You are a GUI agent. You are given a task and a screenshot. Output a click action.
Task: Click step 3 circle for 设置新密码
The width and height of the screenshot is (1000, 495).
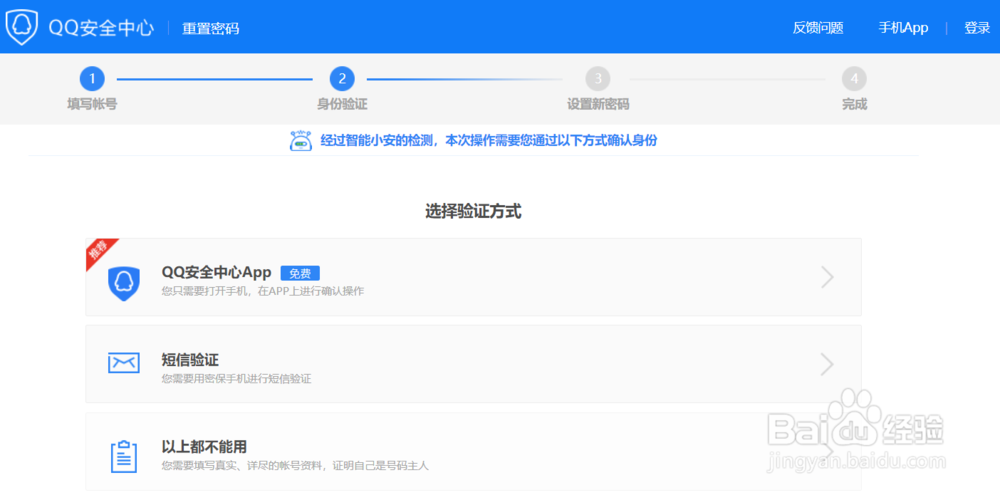pyautogui.click(x=598, y=79)
